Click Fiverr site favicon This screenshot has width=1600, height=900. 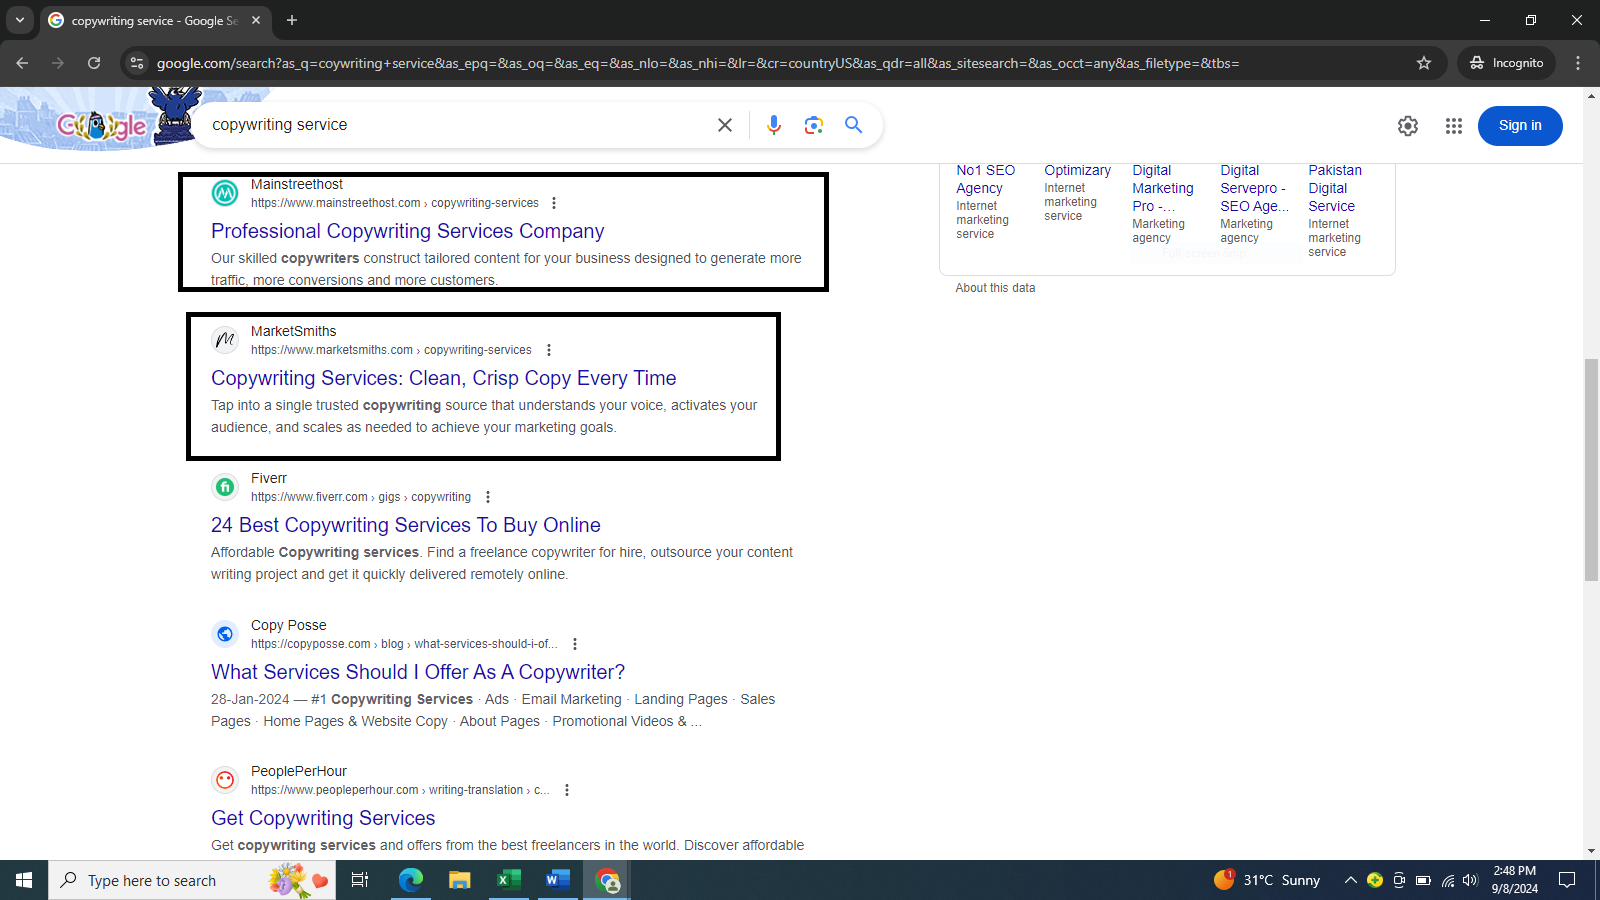click(x=225, y=487)
